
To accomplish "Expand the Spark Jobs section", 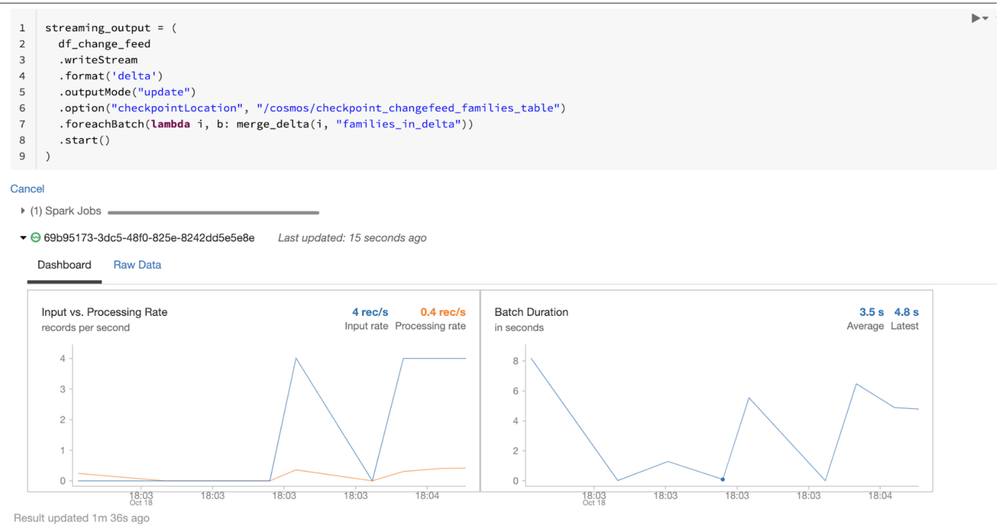I will [23, 211].
